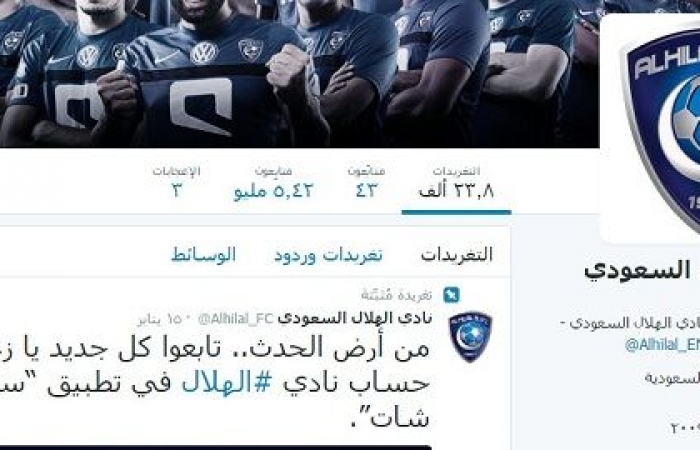Click the pinned tweet pin icon
The width and height of the screenshot is (700, 450).
[x=451, y=295]
